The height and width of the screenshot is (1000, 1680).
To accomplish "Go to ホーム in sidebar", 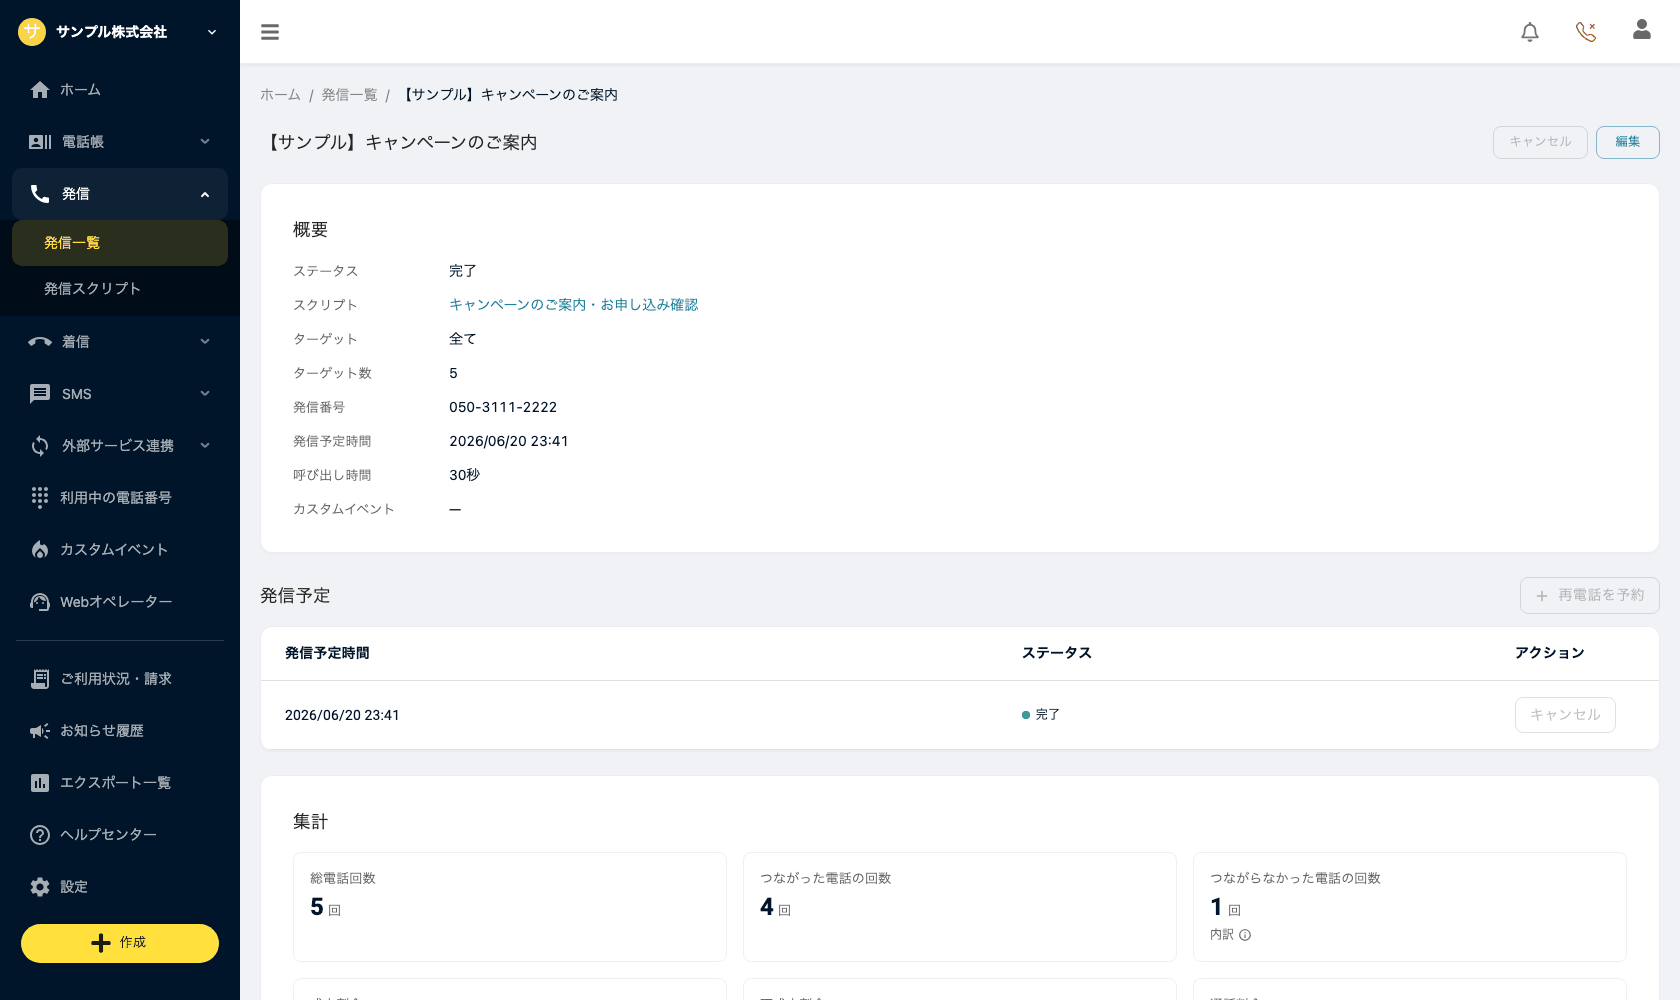I will (120, 90).
